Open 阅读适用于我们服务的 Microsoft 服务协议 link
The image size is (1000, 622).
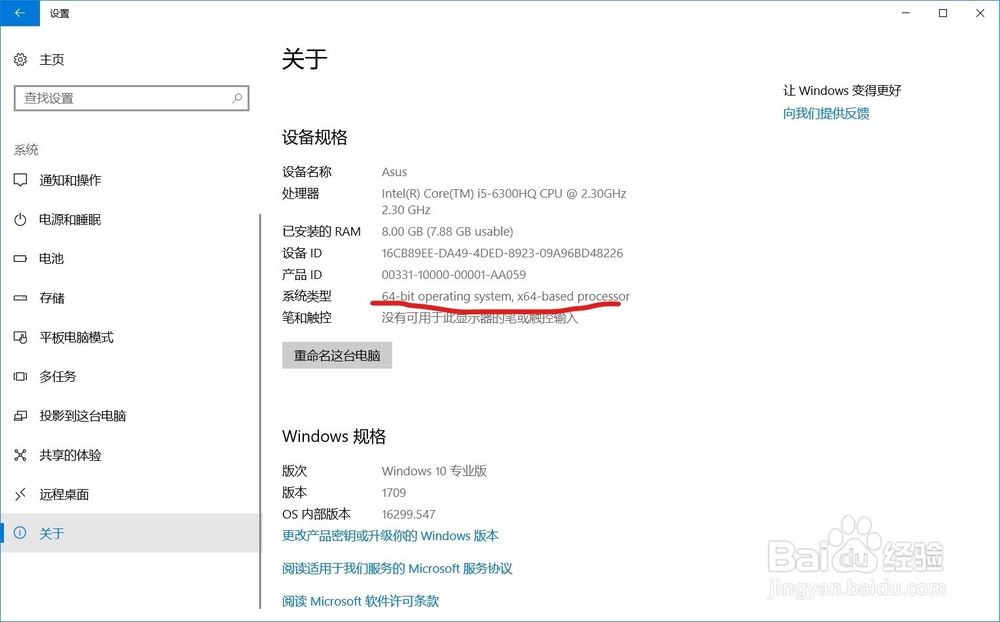397,568
